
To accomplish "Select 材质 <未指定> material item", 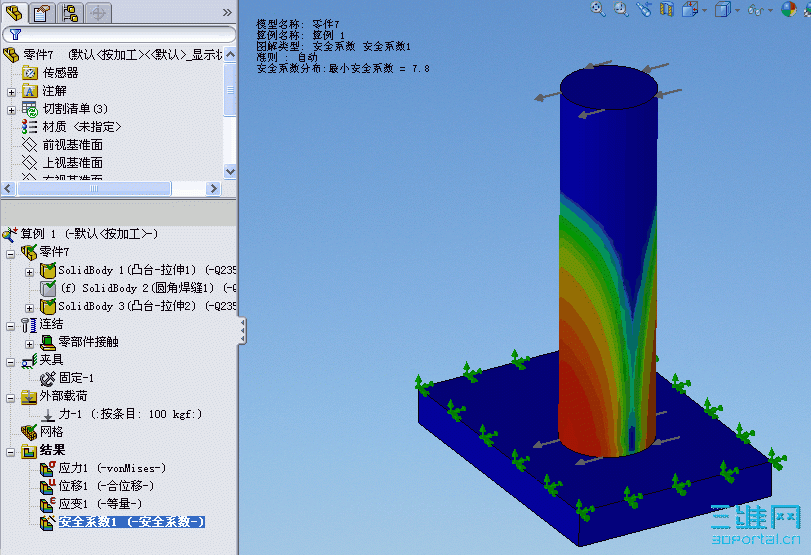I will pos(82,127).
